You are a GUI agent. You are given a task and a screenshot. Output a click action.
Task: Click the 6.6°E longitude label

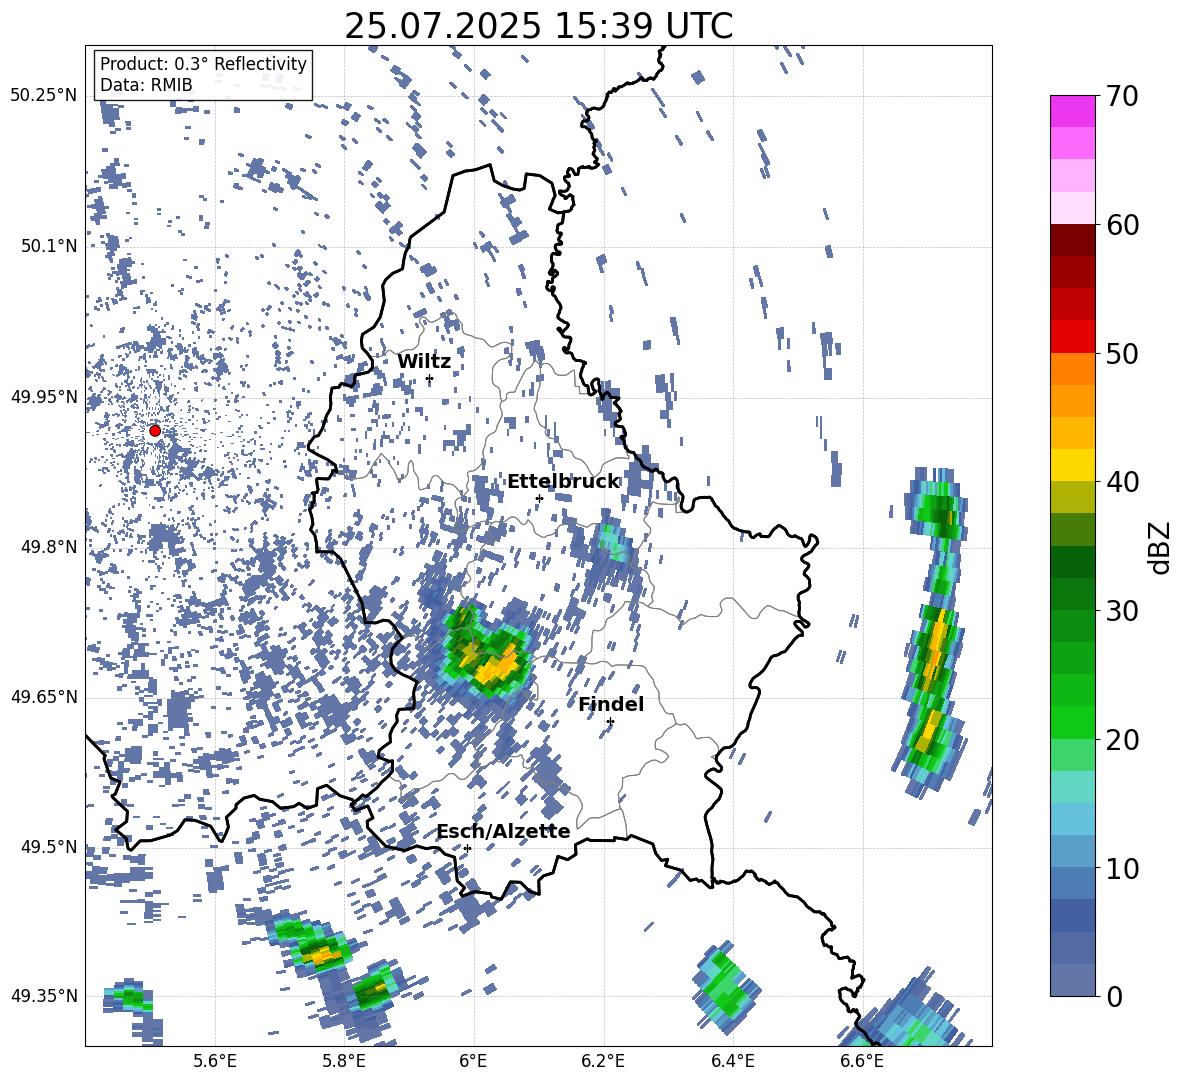tap(862, 1061)
